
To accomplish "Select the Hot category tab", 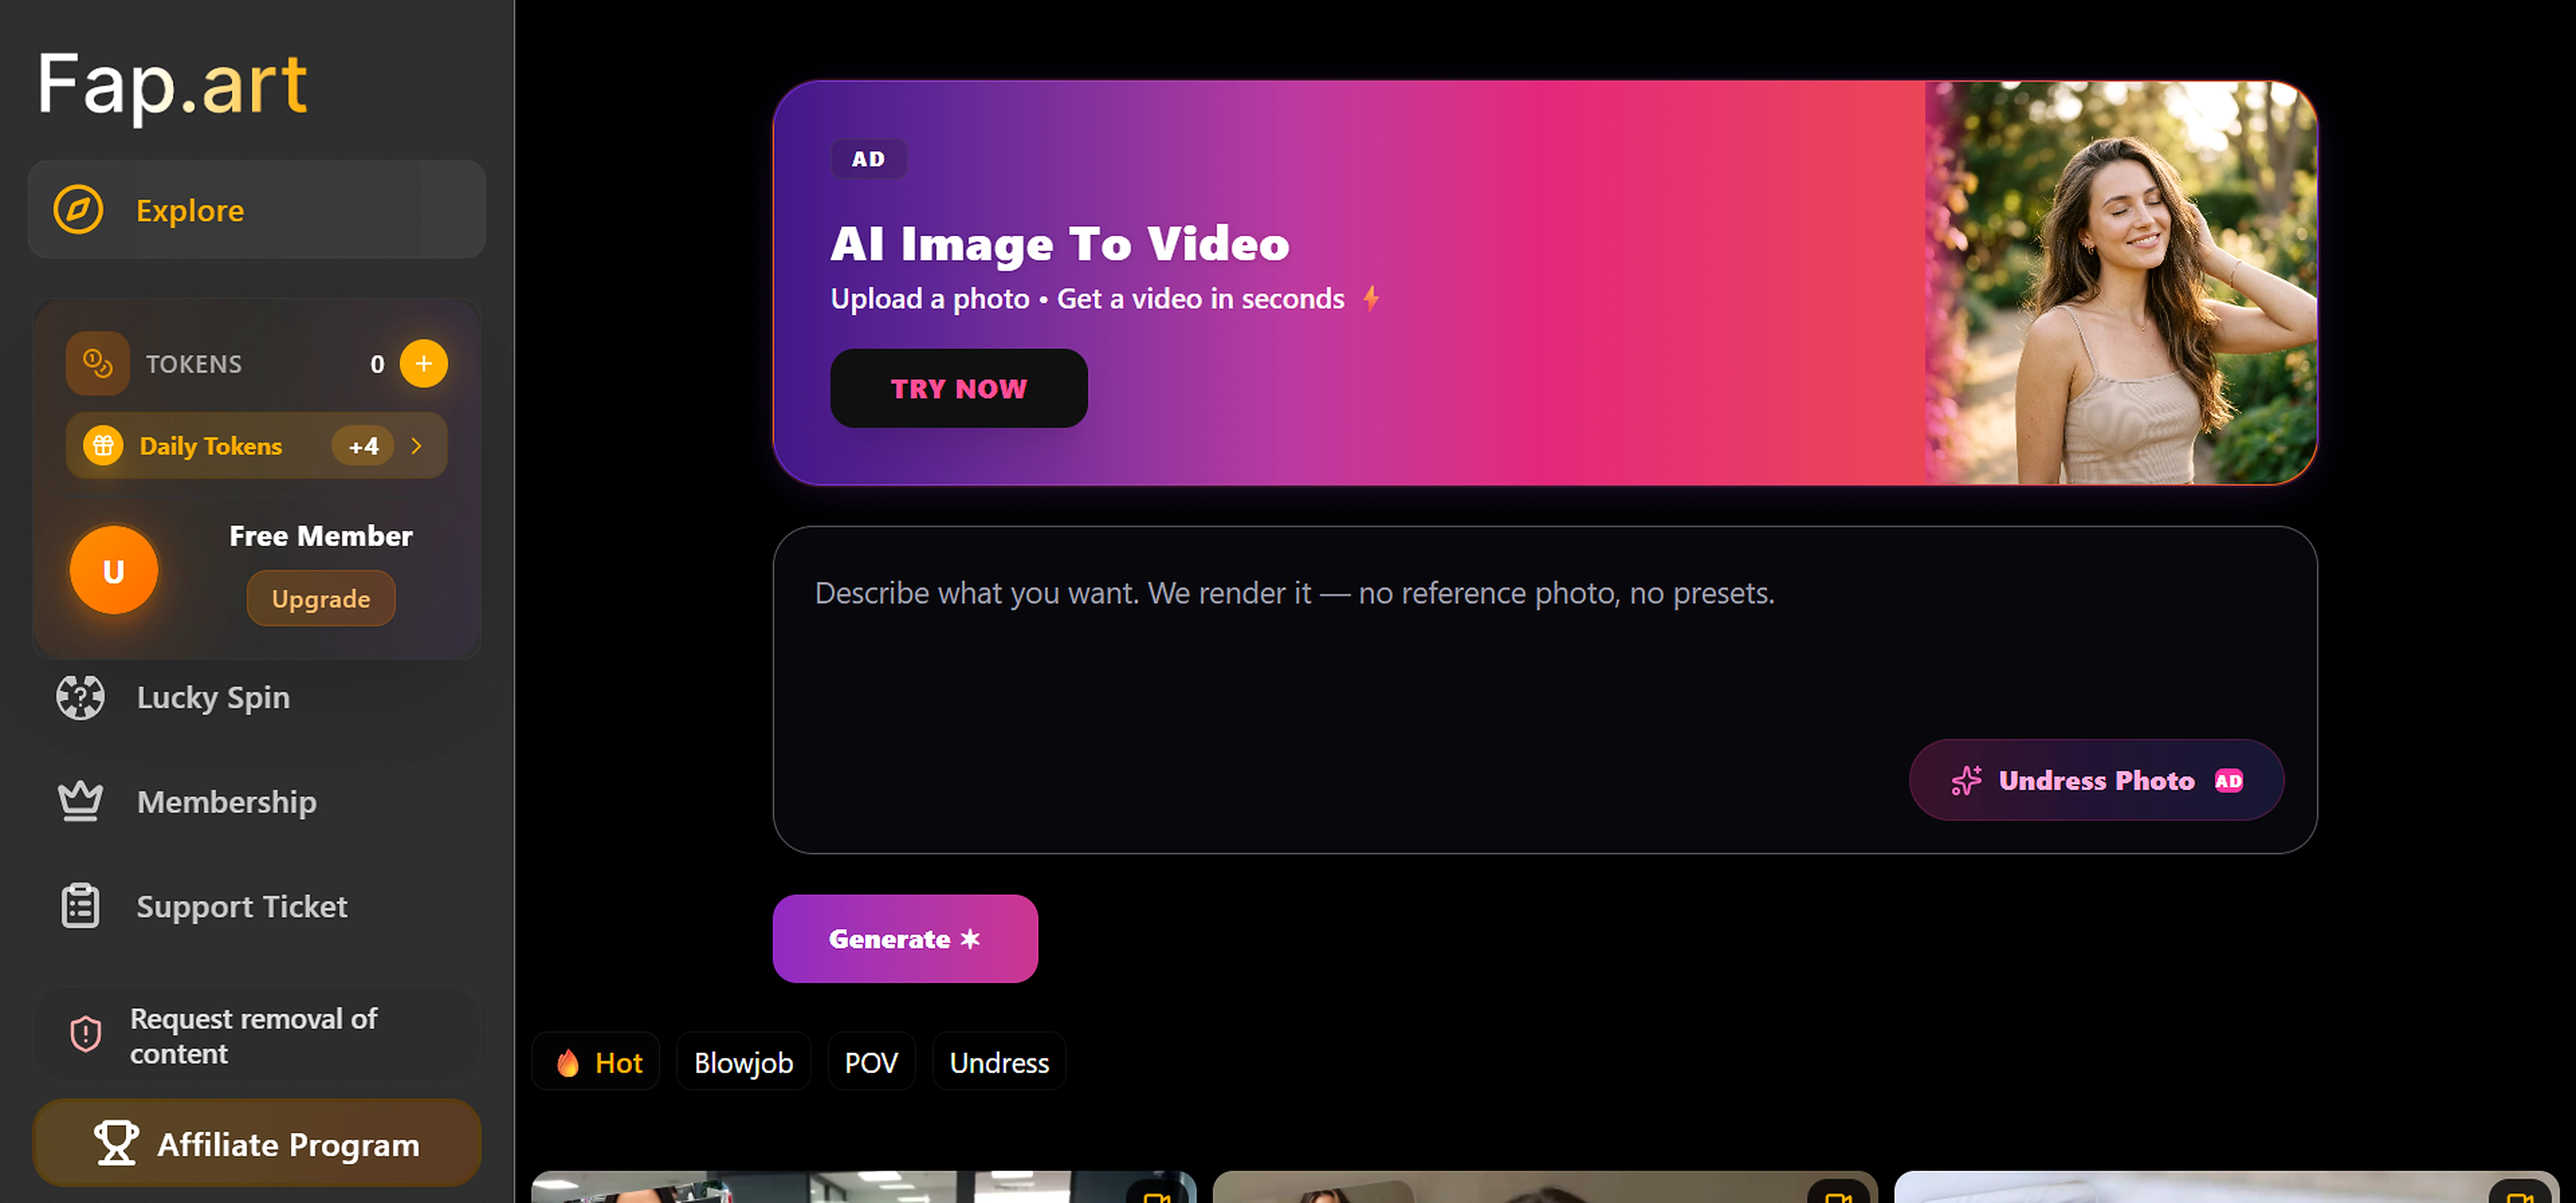I will pos(596,1062).
